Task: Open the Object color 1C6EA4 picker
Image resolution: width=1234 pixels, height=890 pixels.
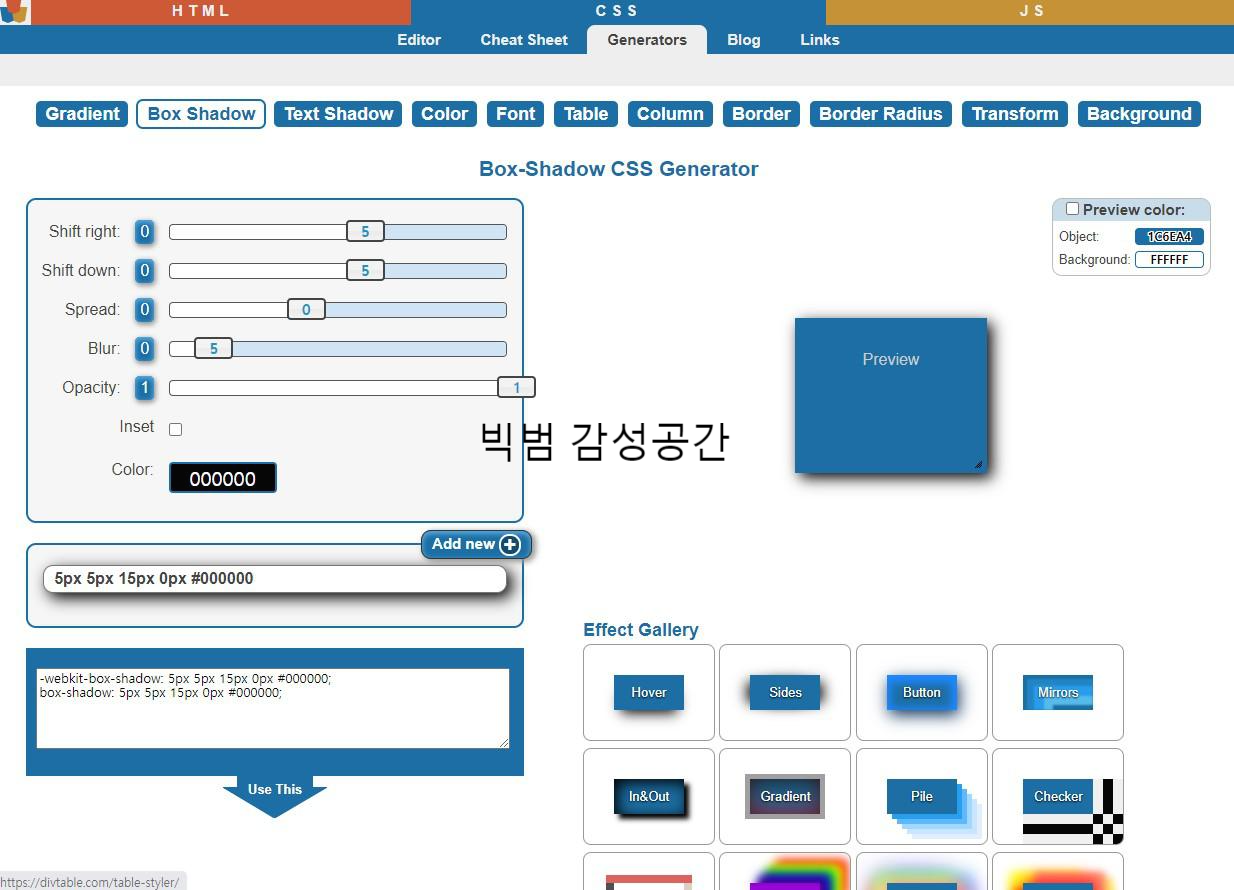Action: click(x=1169, y=237)
